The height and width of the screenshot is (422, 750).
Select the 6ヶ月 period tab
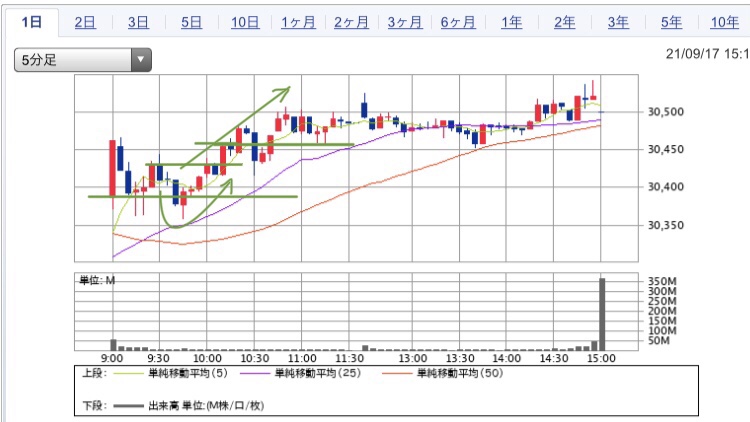(458, 21)
